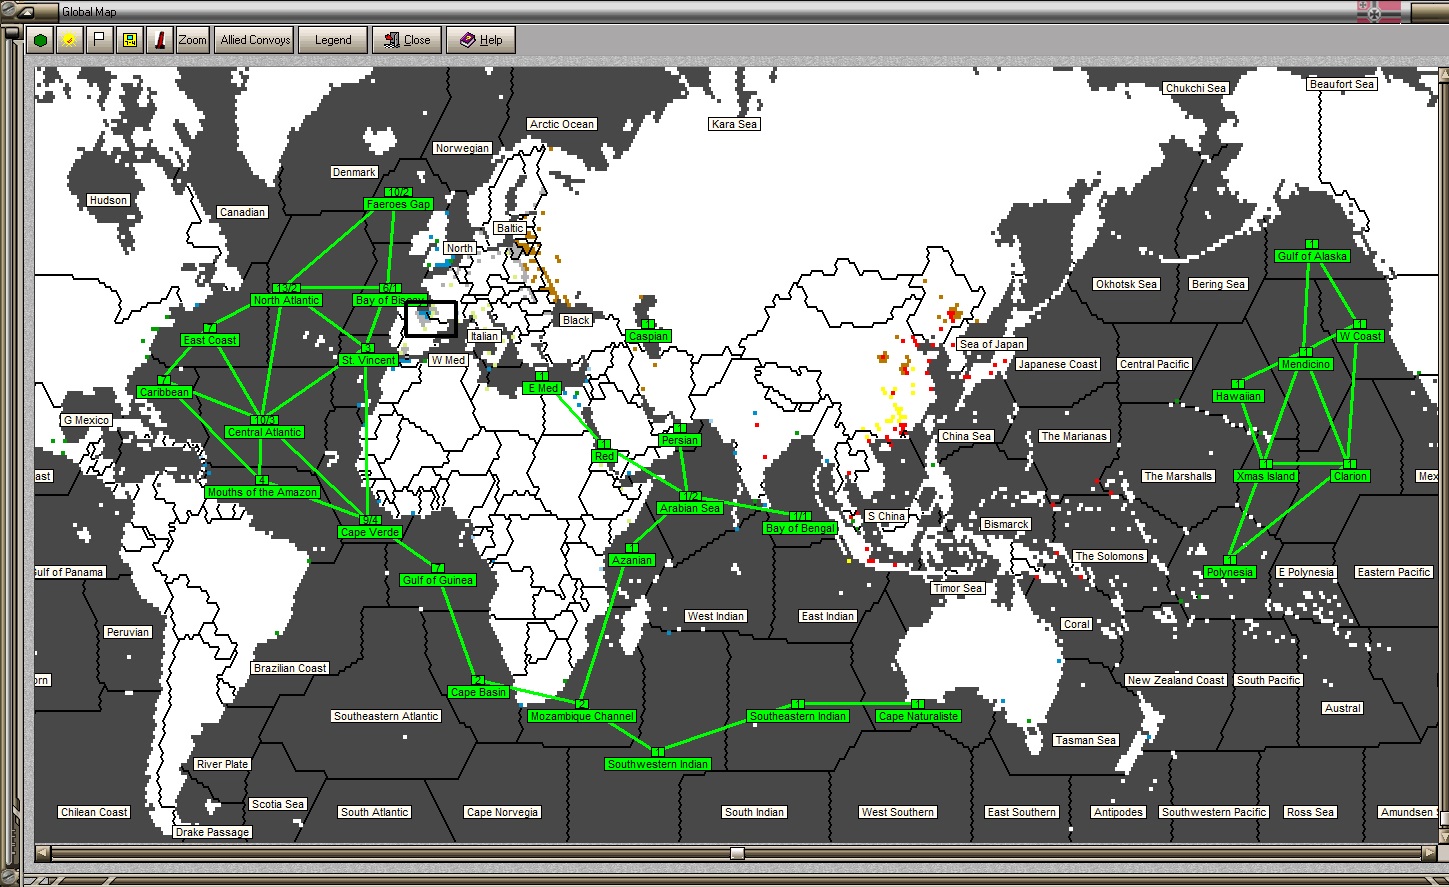Select the Central Atlantic convoy zone
The image size is (1449, 887).
(x=264, y=432)
